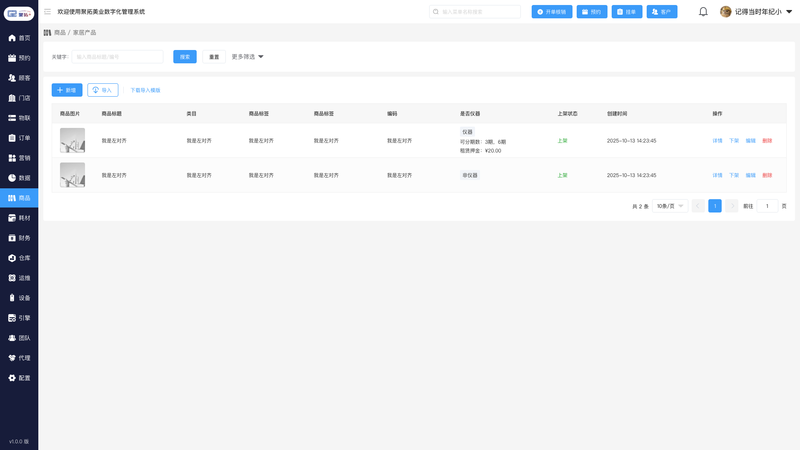Click 下架 in the 仪器 row
Viewport: 800px width, 450px height.
tap(734, 141)
